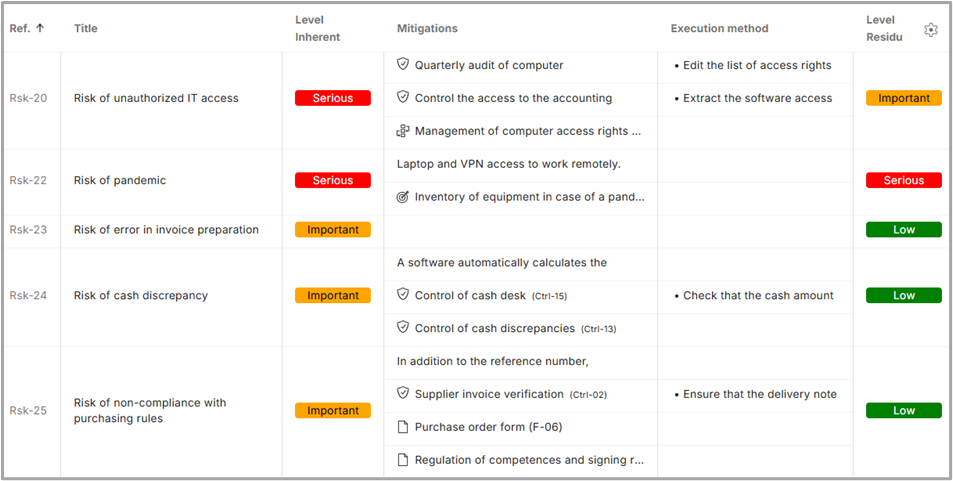Screen dimensions: 953x481
Task: Click shield icon beside Quarterly audit of computer
Action: [x=403, y=65]
